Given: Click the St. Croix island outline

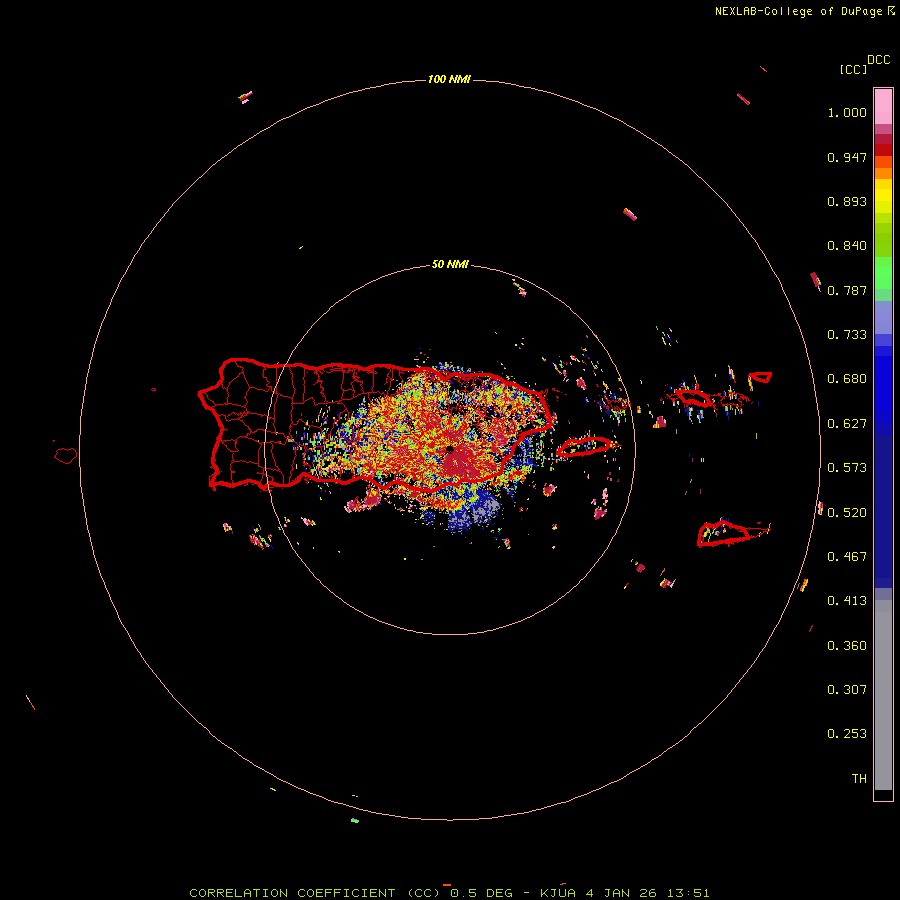Looking at the screenshot, I should click(724, 534).
